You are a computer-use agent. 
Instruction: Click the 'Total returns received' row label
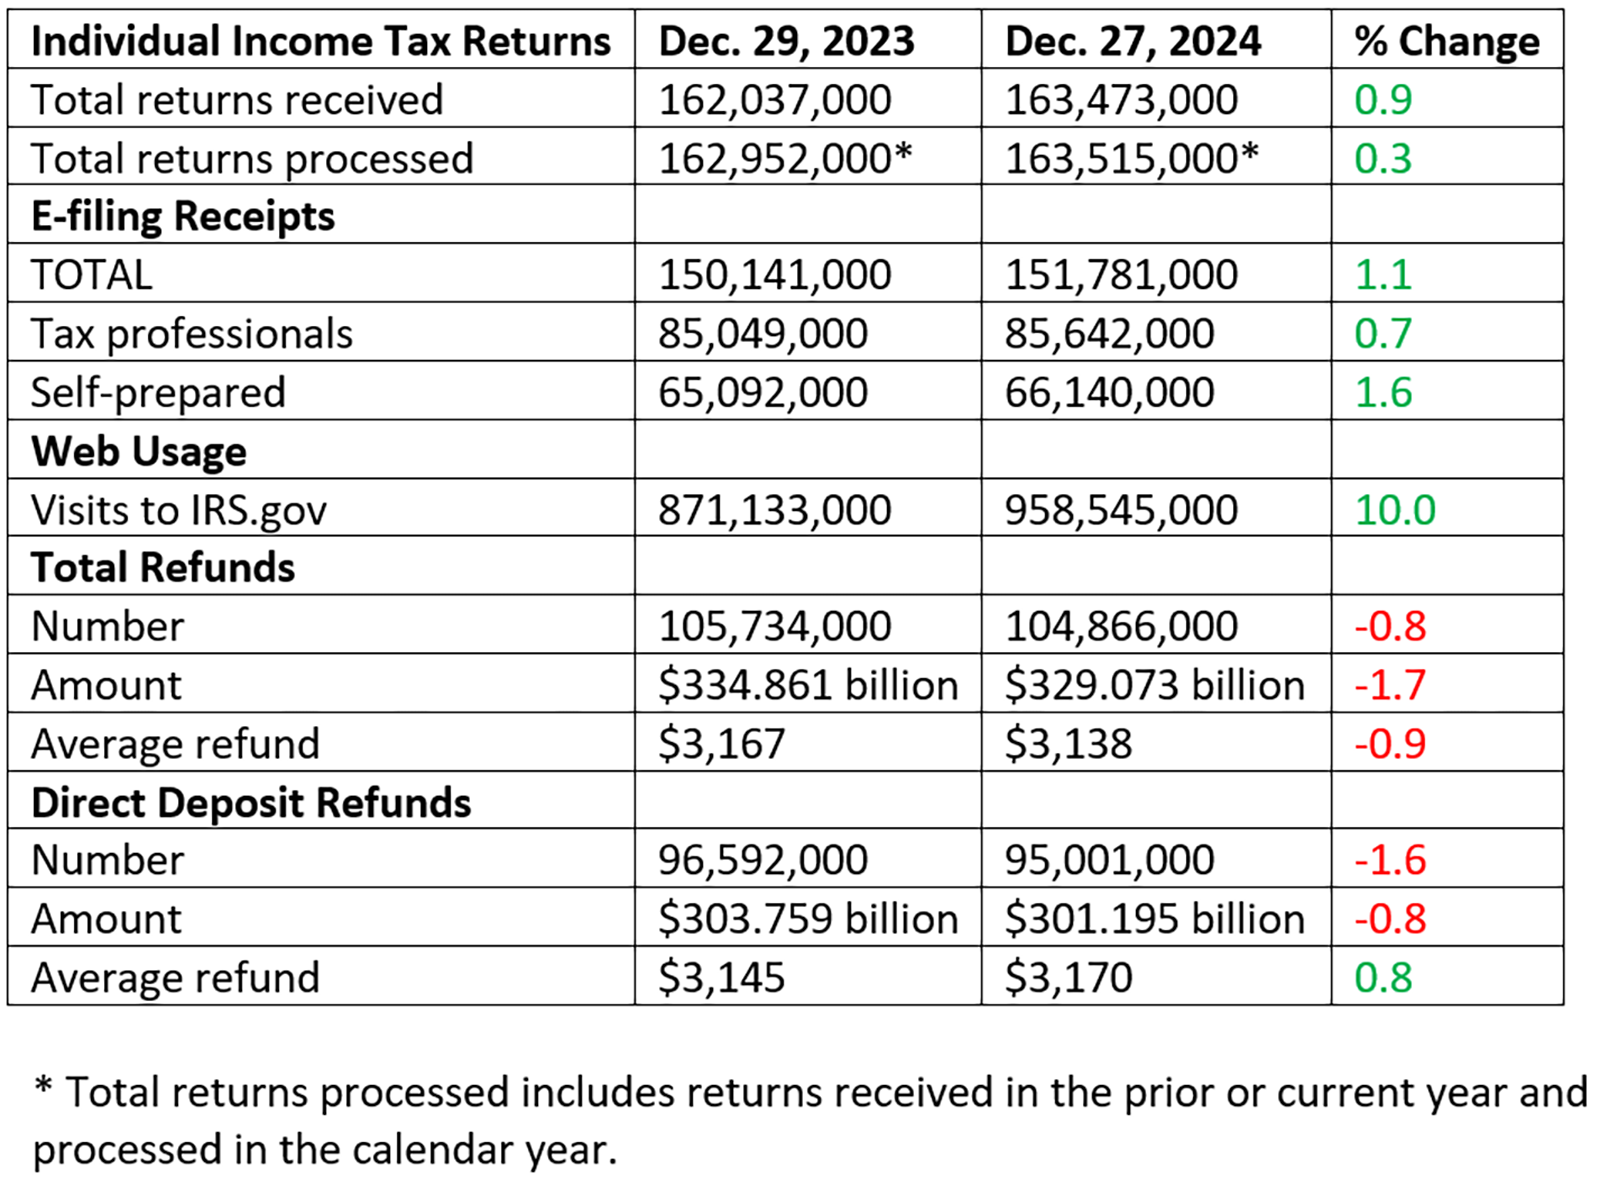[x=237, y=100]
